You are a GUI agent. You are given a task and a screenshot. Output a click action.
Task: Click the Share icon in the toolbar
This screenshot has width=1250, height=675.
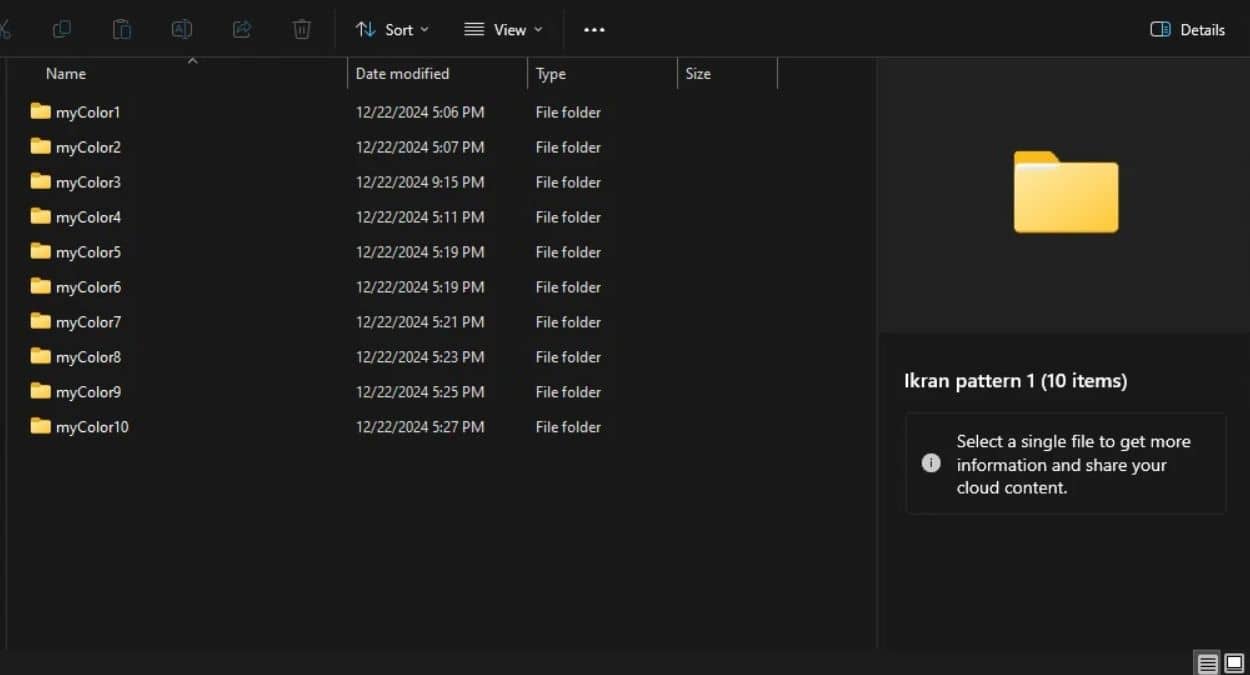pos(242,29)
